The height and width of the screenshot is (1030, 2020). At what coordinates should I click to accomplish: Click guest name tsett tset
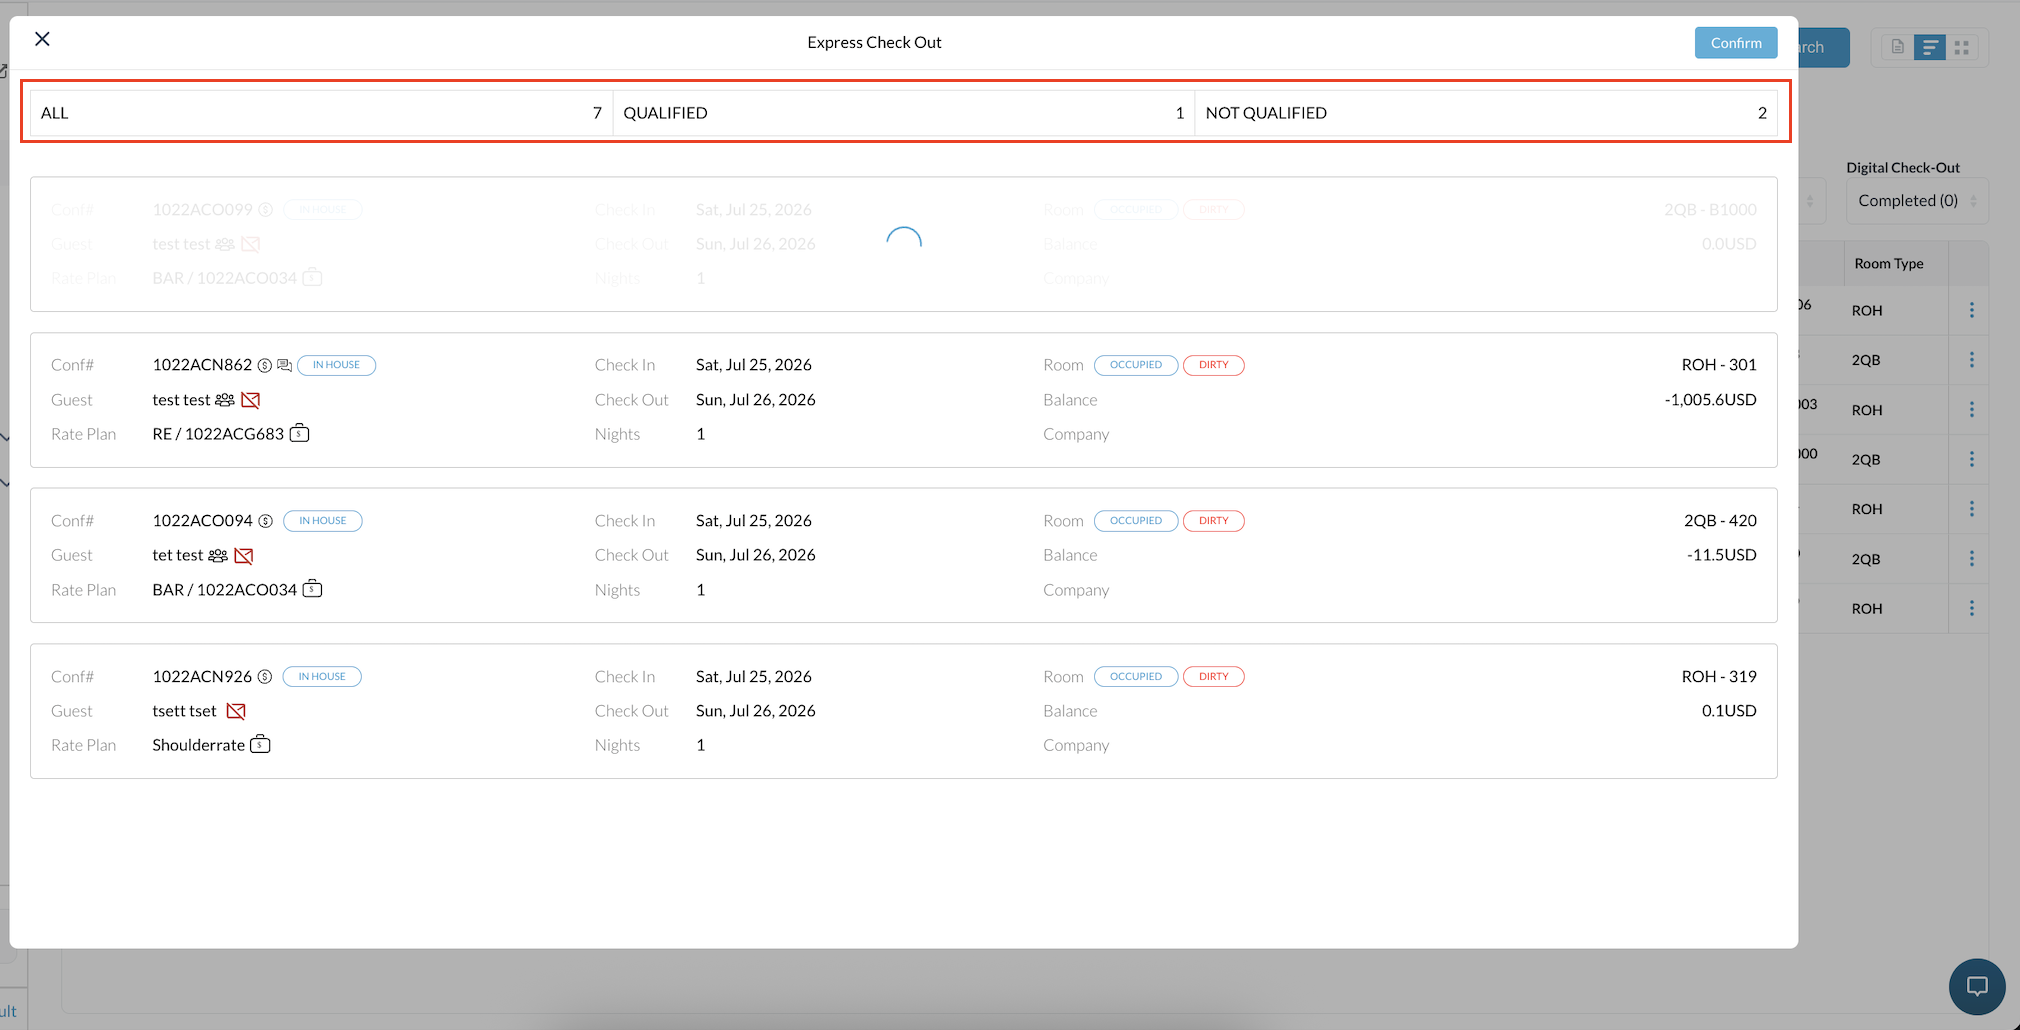pyautogui.click(x=184, y=711)
